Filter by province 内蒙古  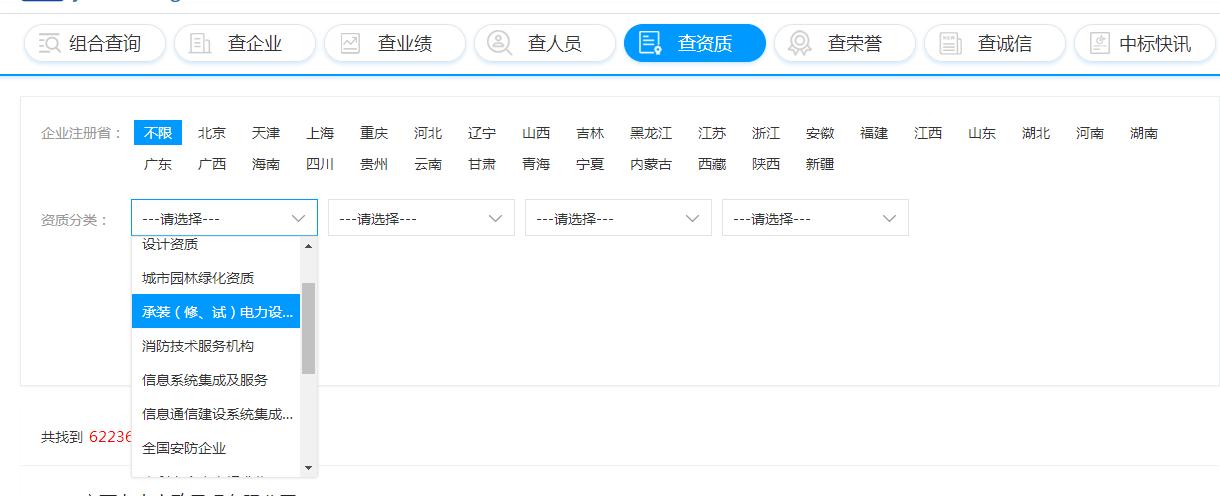coord(651,164)
